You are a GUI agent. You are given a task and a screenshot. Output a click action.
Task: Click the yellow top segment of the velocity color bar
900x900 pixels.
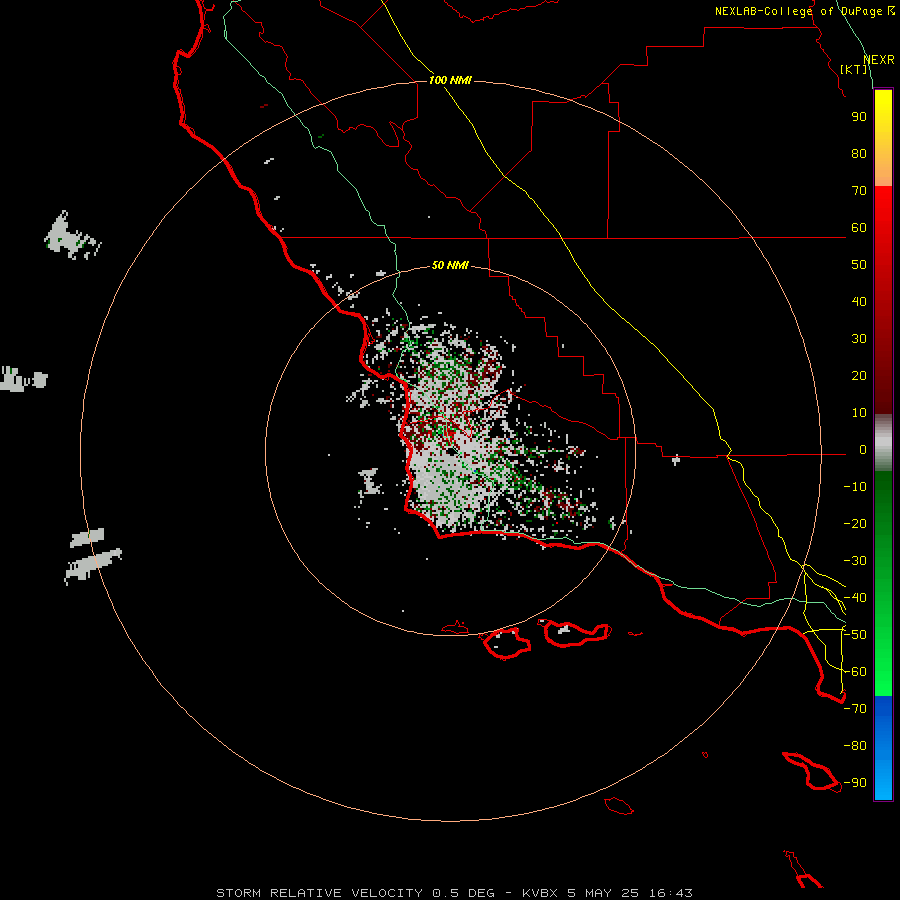pos(883,138)
